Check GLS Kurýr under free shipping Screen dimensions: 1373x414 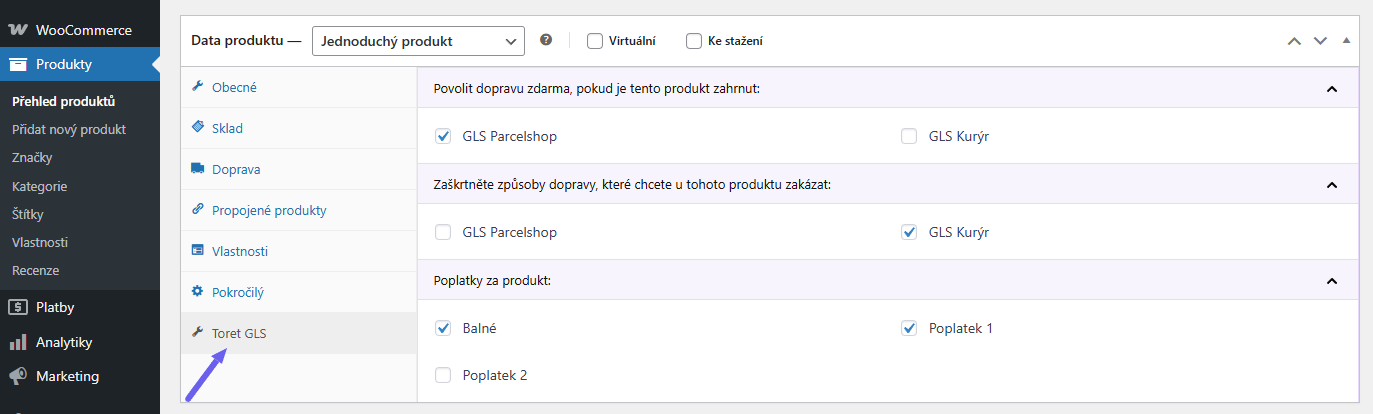coord(909,136)
